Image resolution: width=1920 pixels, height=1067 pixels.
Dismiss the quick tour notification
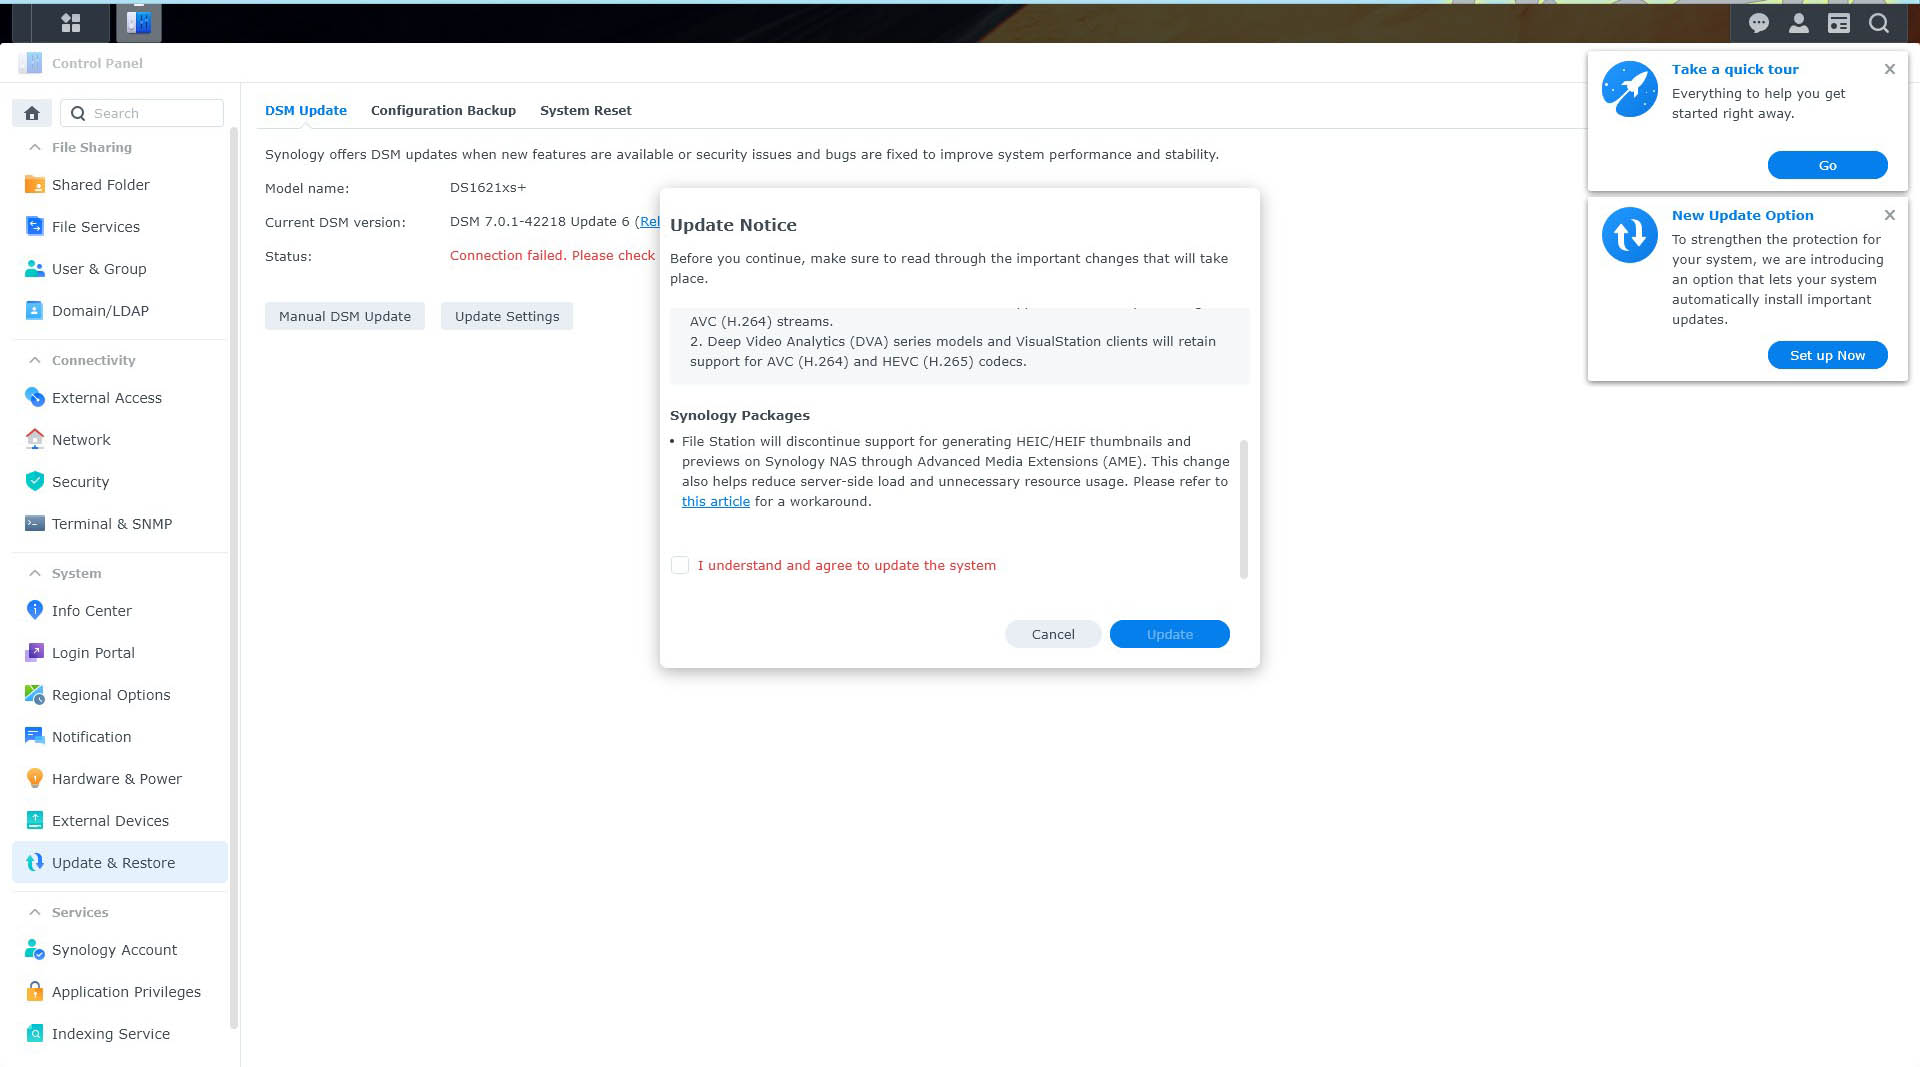point(1889,69)
